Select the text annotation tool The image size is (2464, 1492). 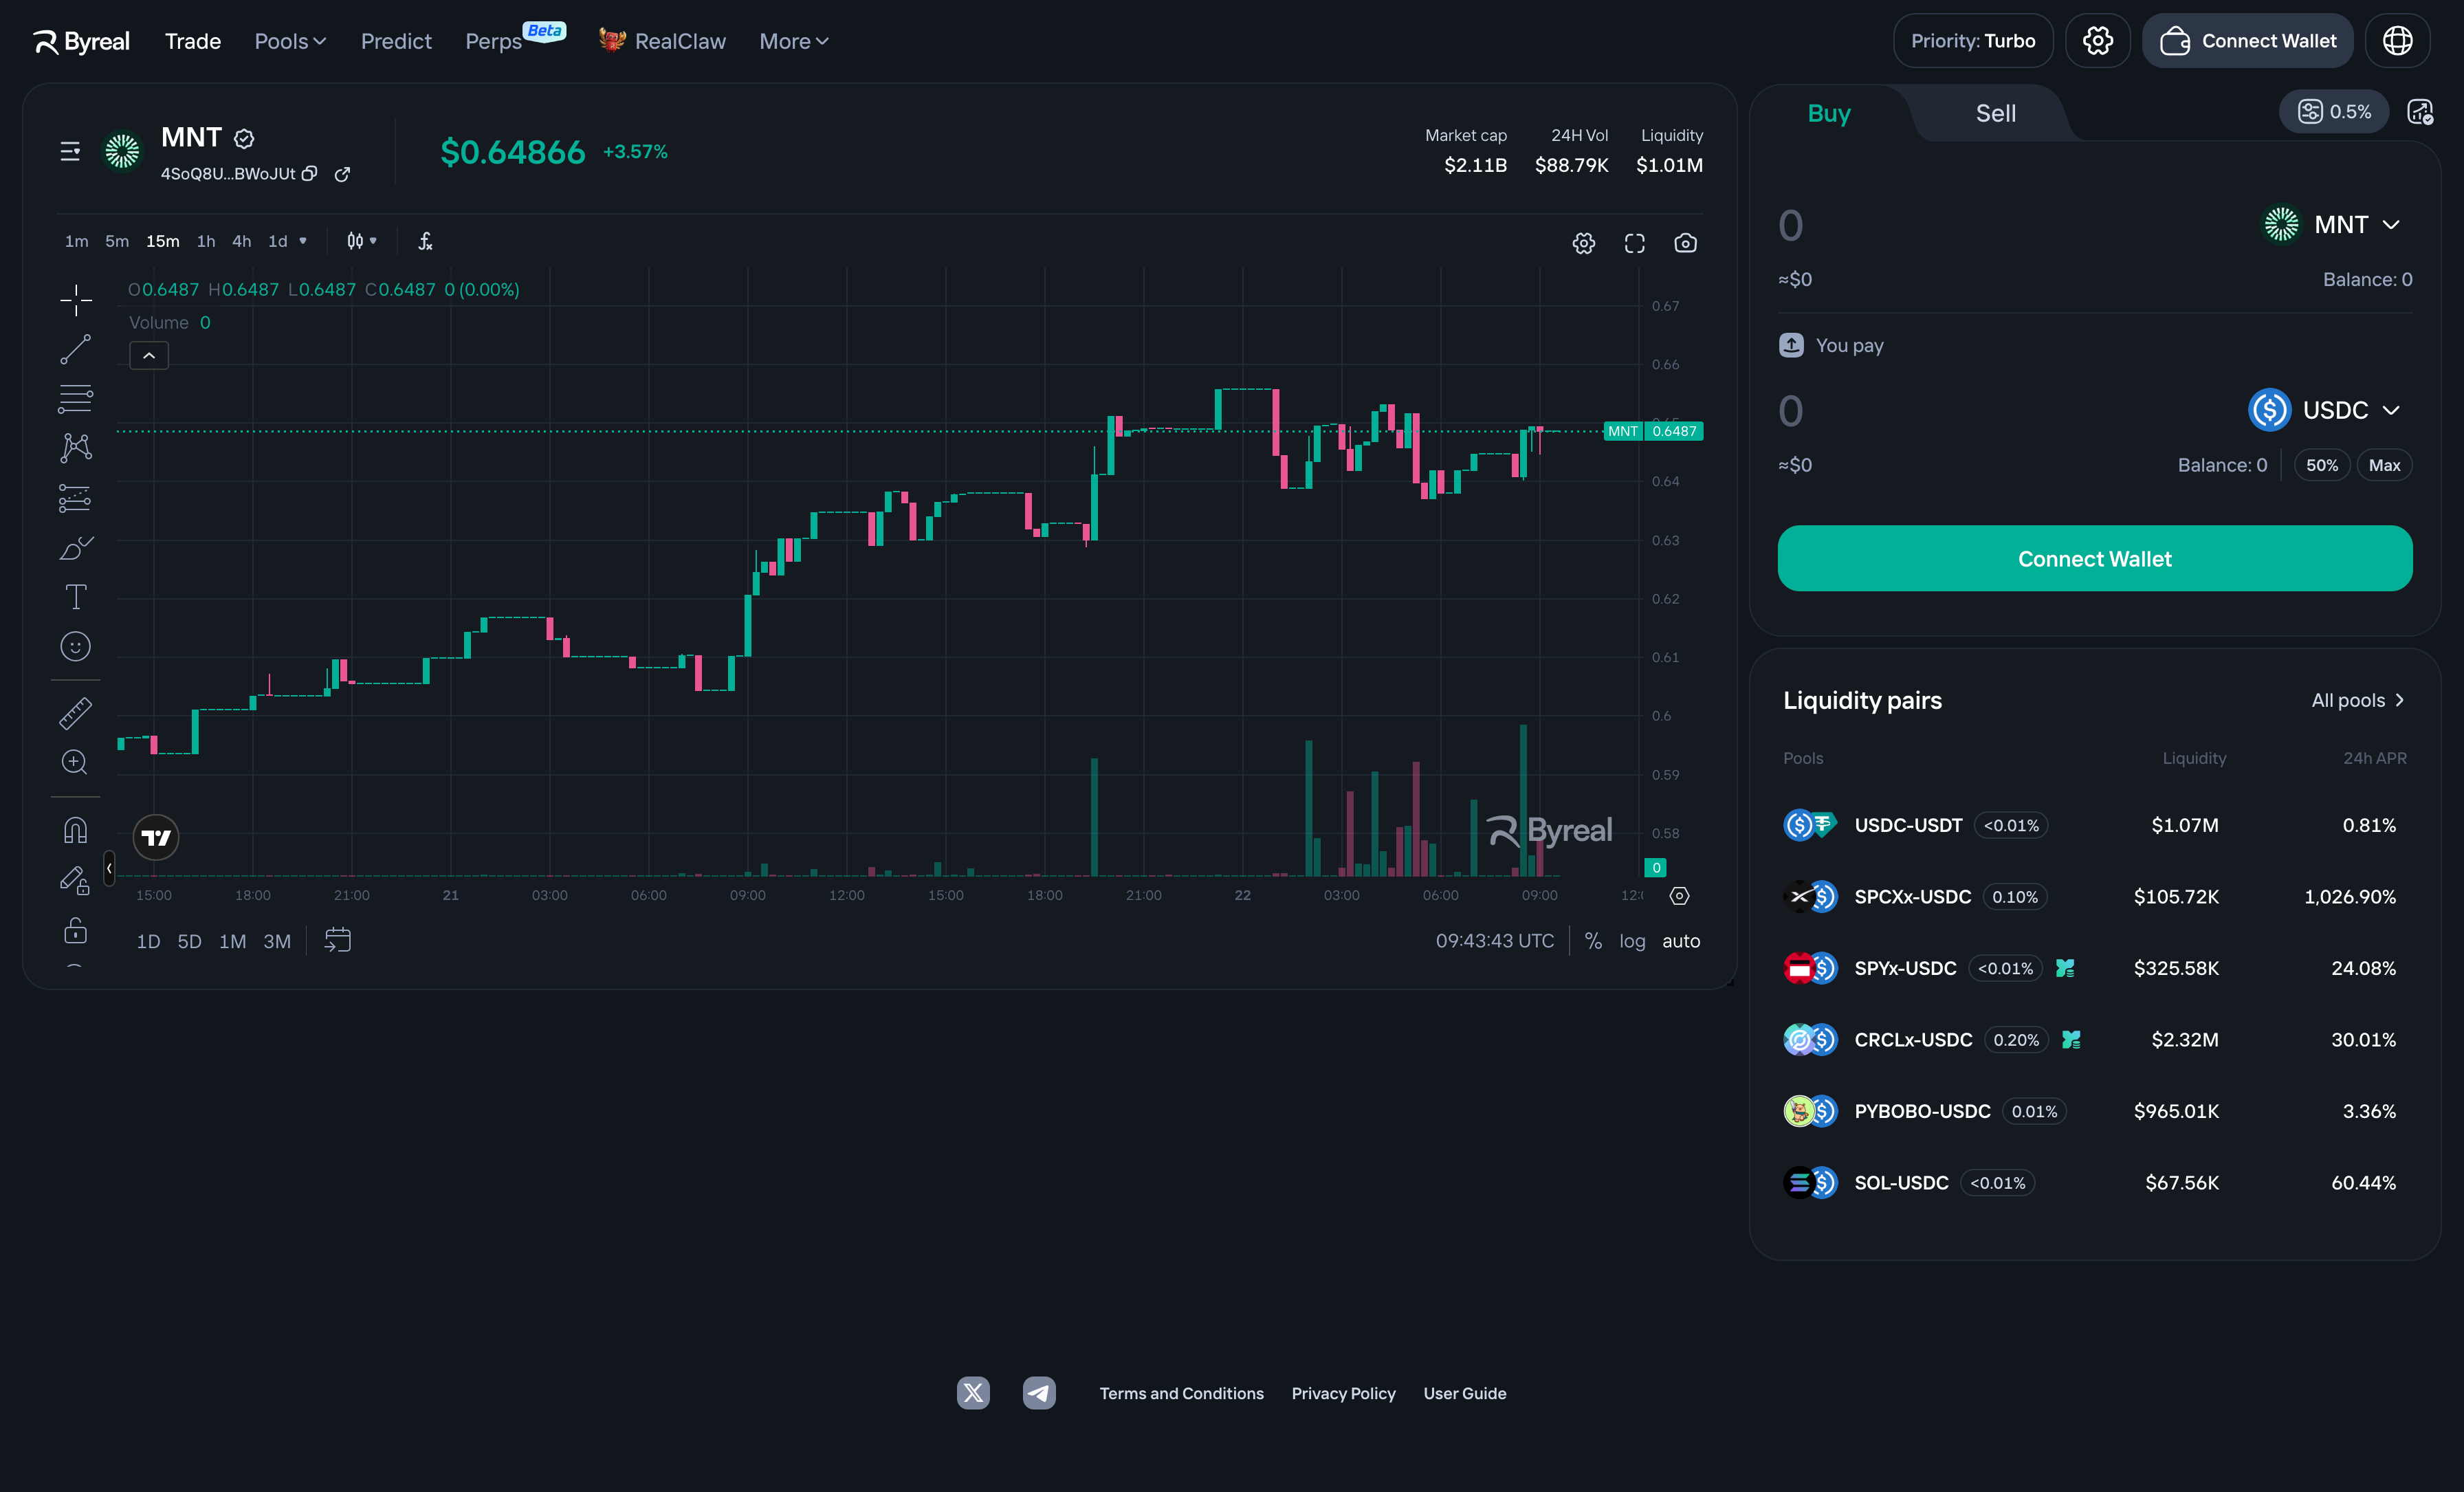tap(75, 597)
